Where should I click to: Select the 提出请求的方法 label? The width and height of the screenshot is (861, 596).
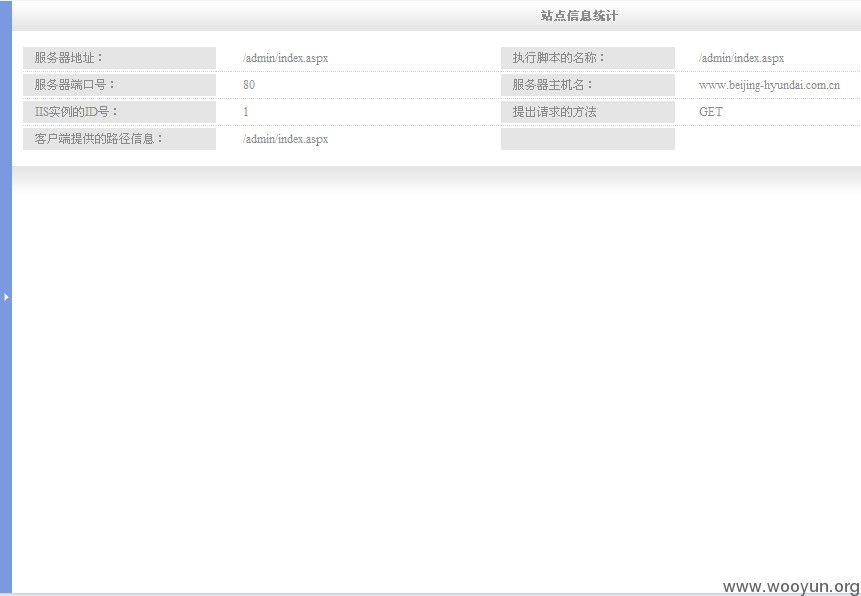click(554, 112)
